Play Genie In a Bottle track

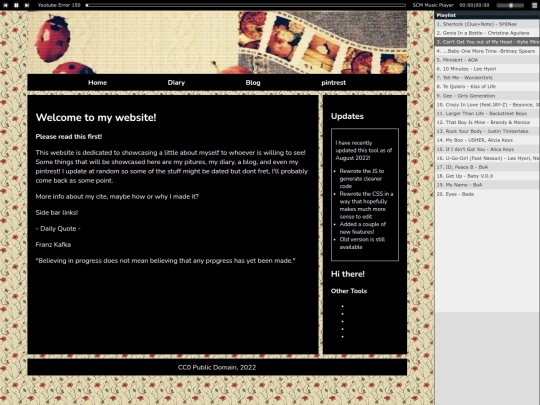click(487, 33)
